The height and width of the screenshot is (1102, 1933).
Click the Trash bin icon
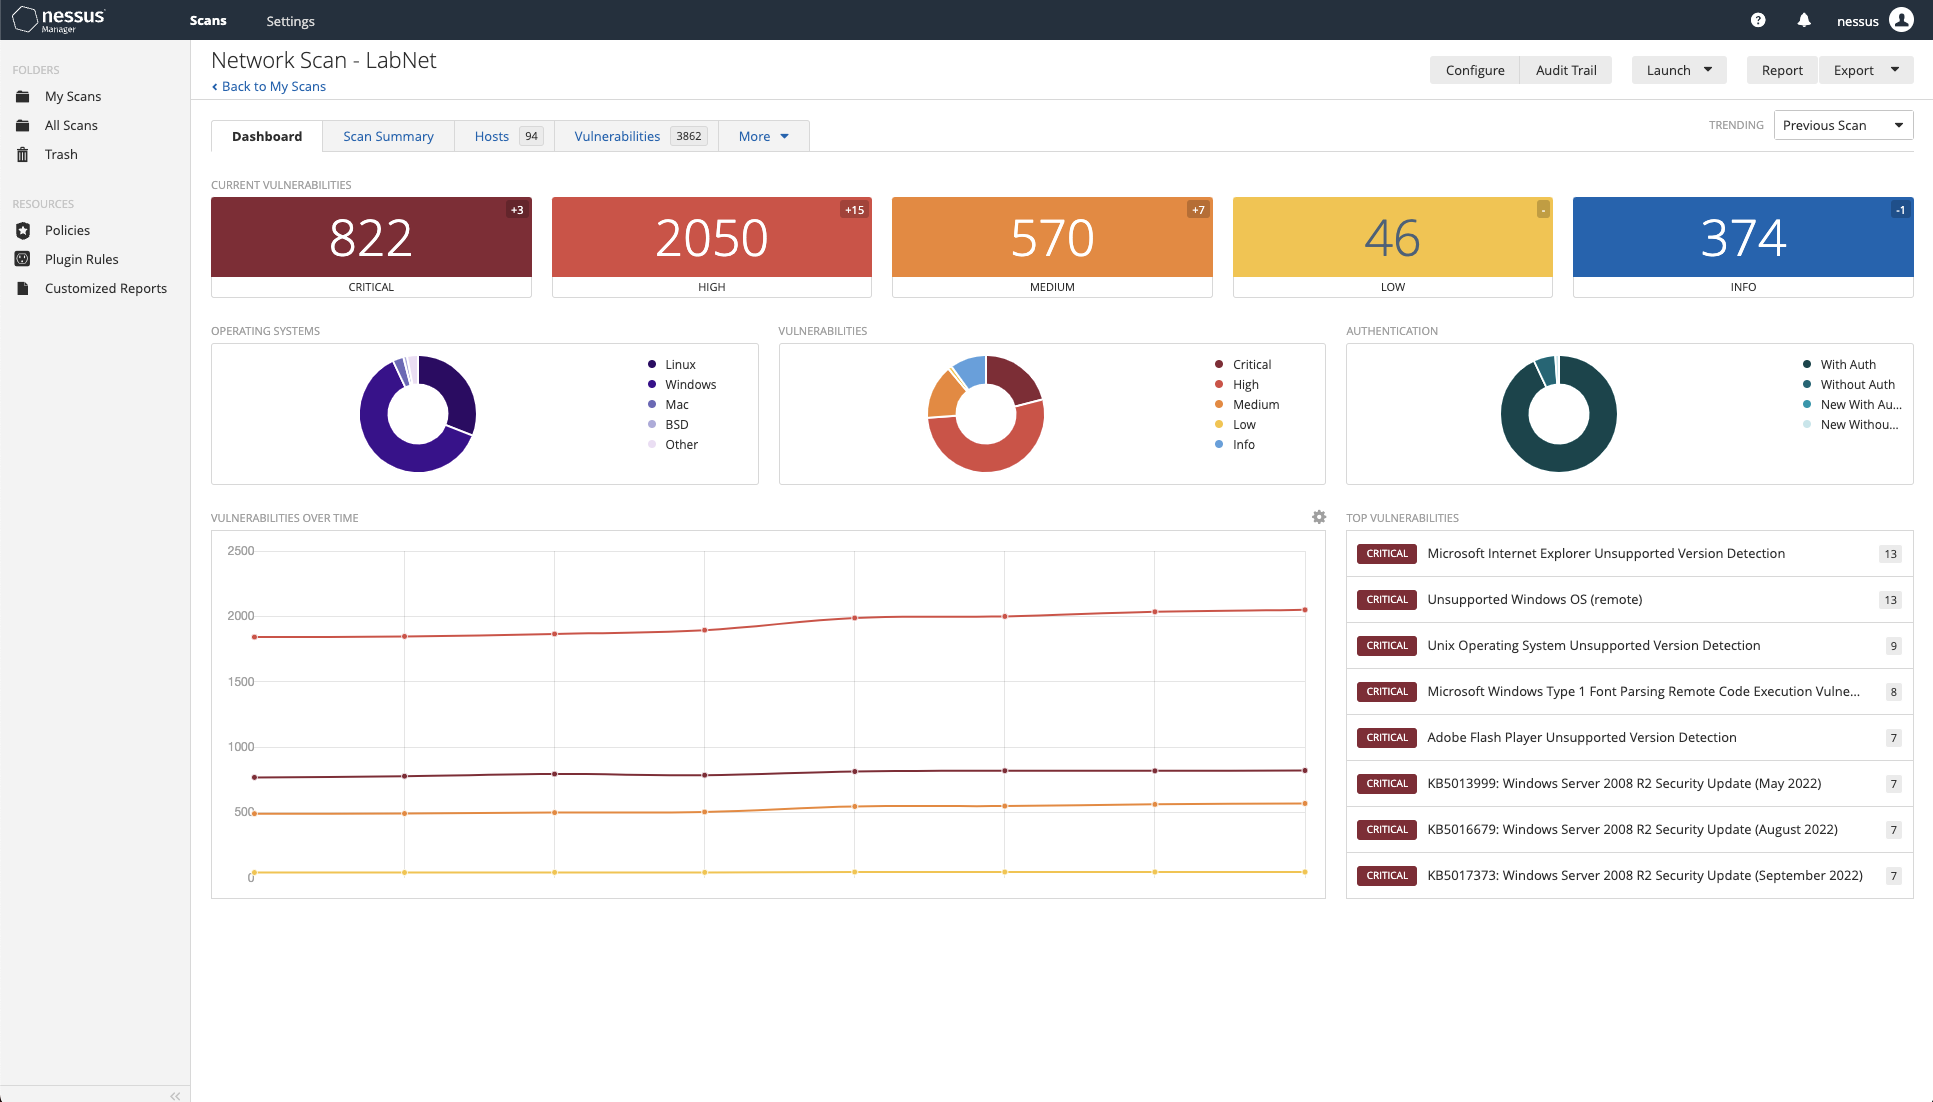(23, 154)
